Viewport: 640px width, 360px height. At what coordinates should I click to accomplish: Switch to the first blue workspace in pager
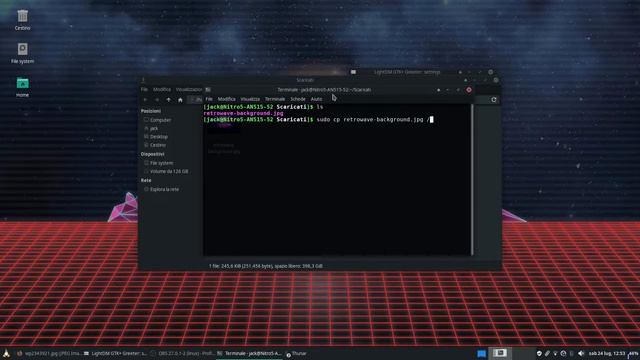(481, 353)
